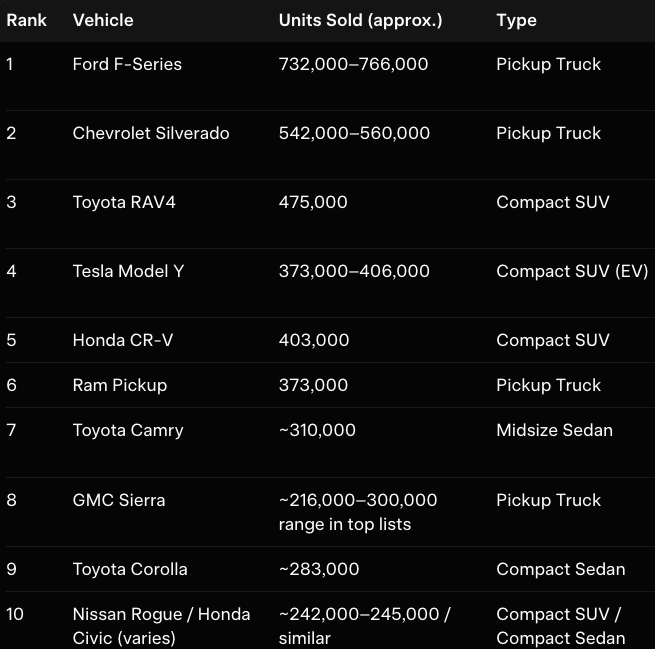This screenshot has height=649, width=655.
Task: Click the Type column header
Action: click(x=516, y=20)
